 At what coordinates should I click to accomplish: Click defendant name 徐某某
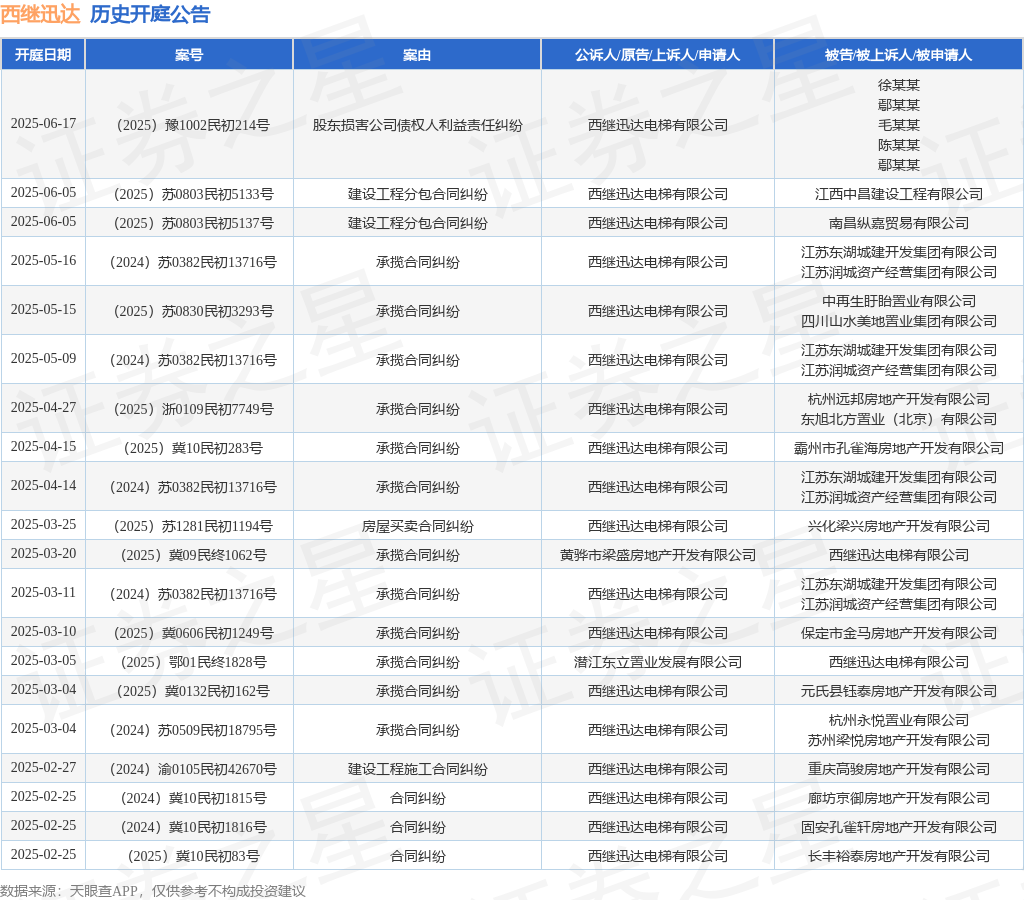(x=899, y=85)
